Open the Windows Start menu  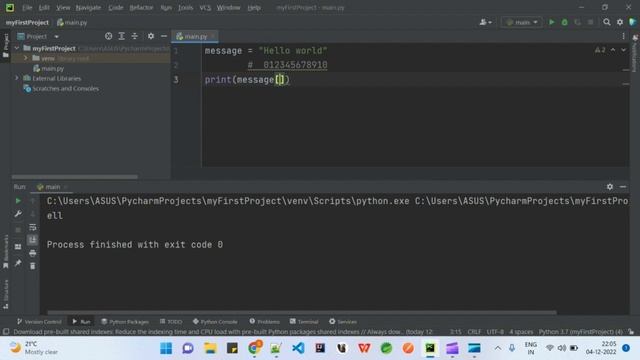166,348
